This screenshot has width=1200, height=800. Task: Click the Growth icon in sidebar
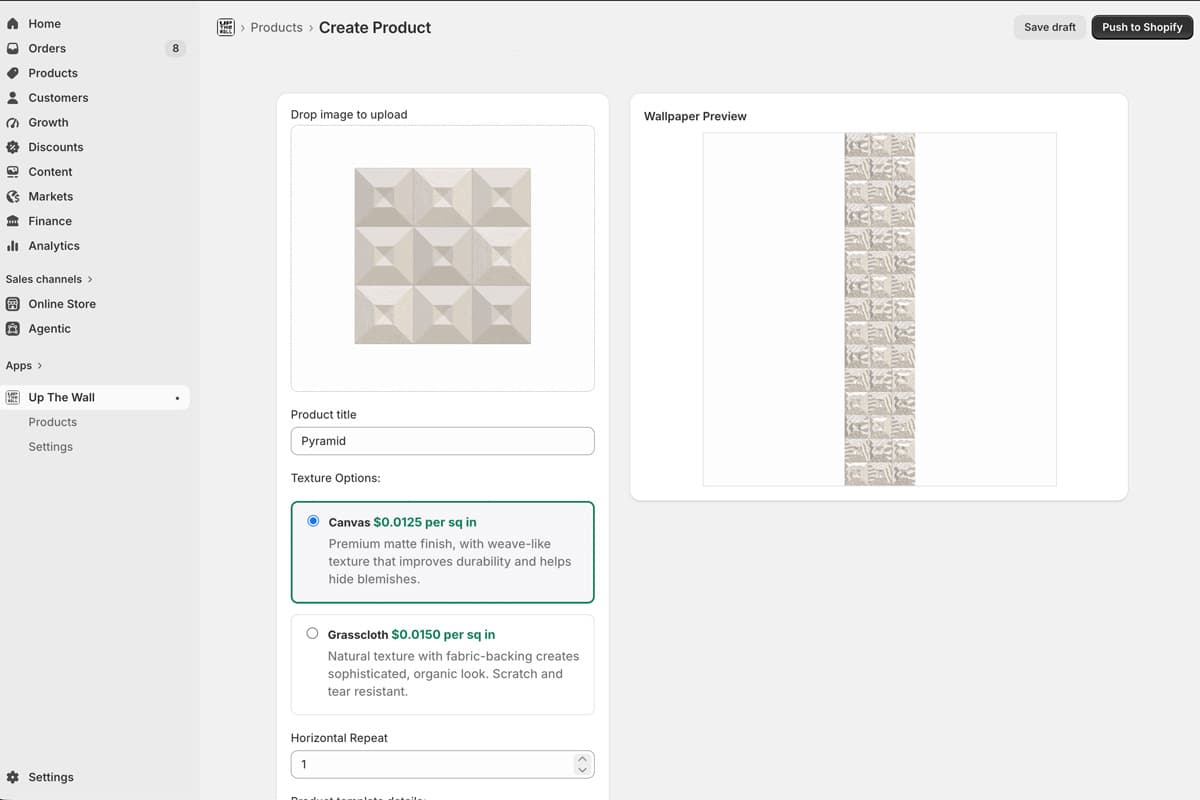point(13,122)
